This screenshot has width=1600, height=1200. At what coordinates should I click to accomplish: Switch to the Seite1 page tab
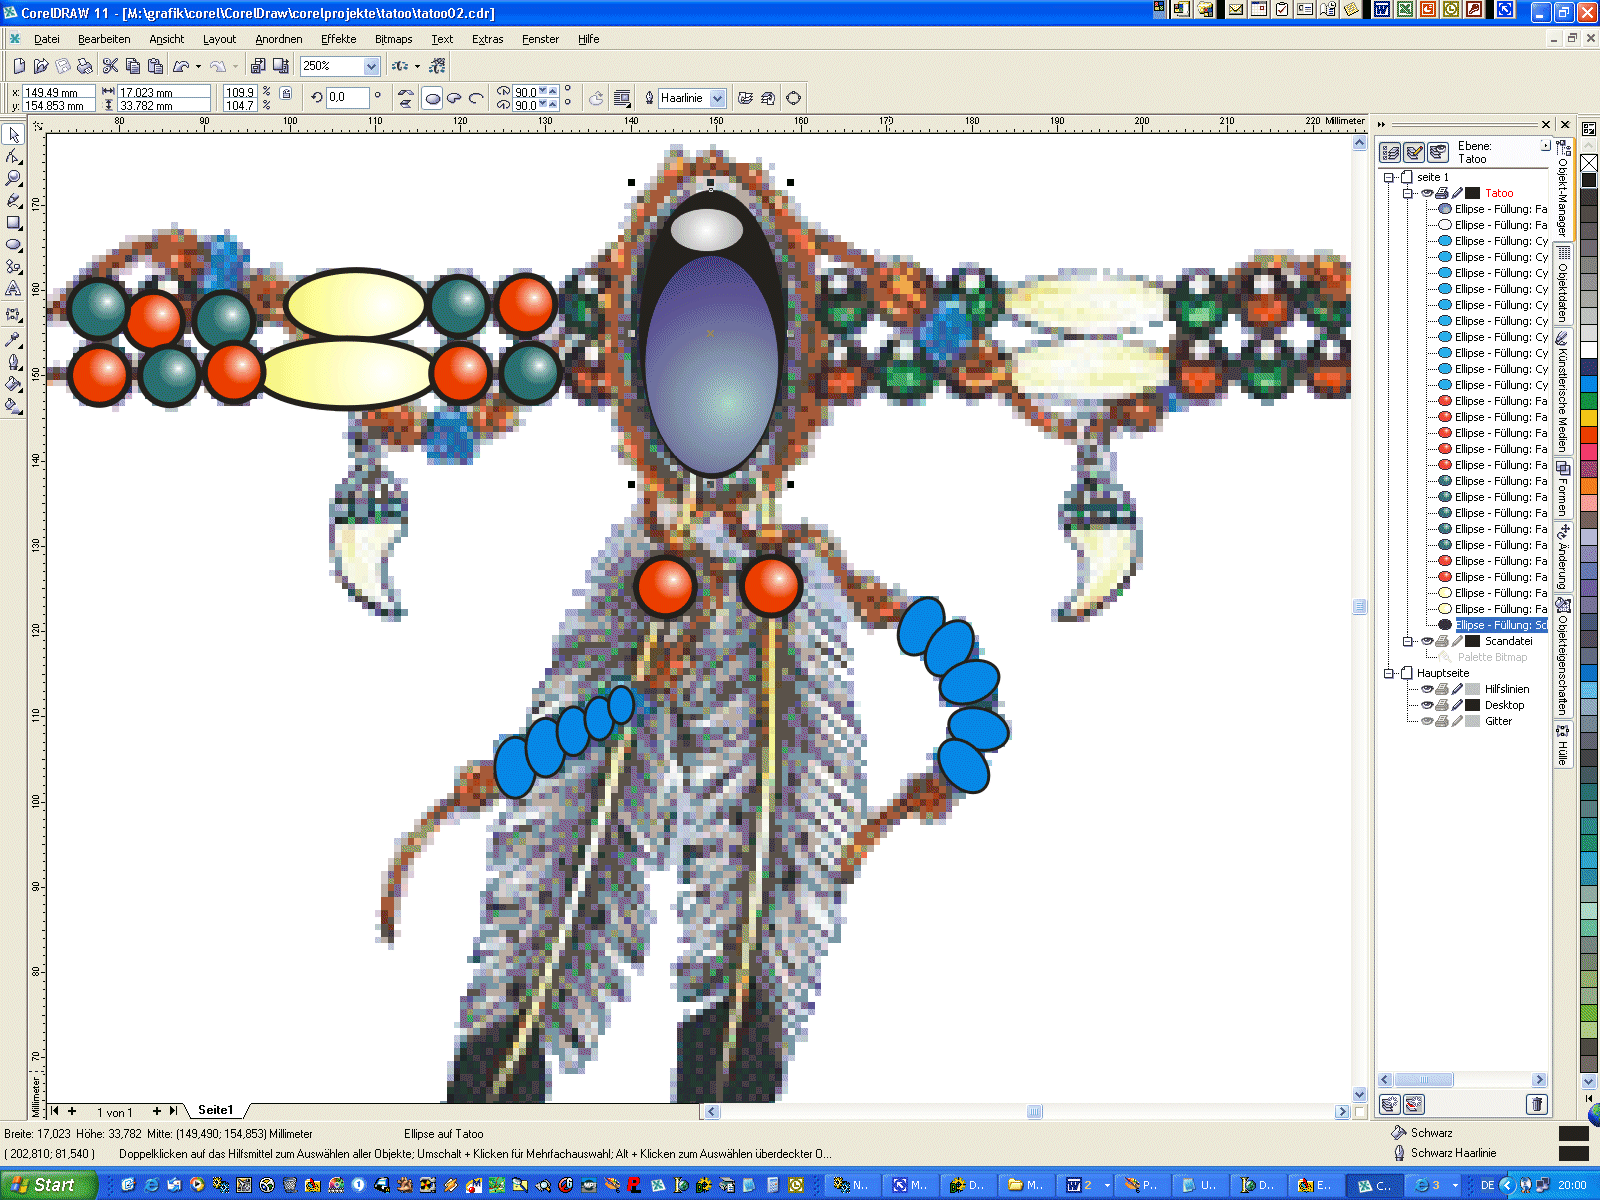coord(215,1110)
